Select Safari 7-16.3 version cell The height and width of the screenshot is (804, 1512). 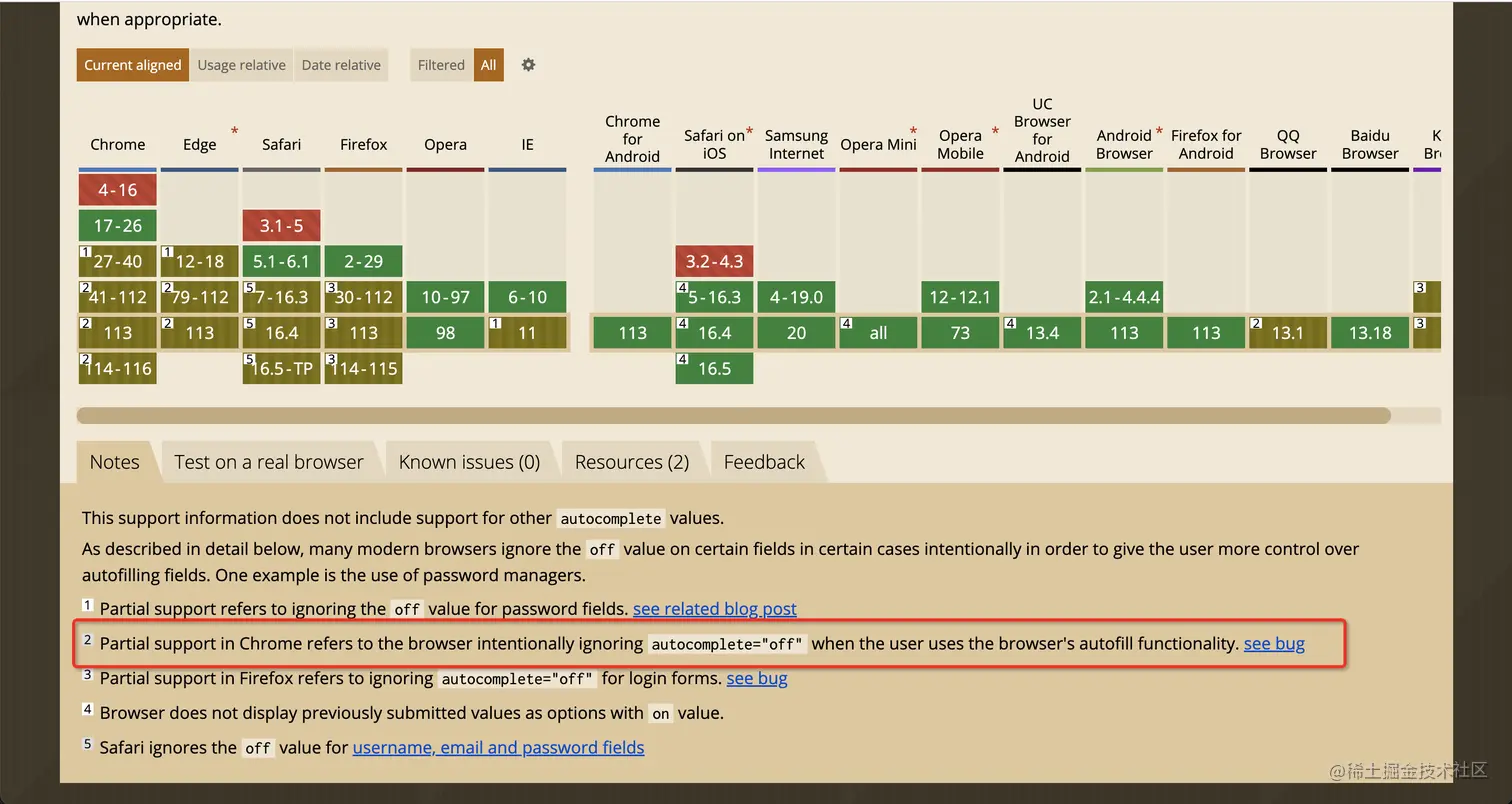(282, 297)
